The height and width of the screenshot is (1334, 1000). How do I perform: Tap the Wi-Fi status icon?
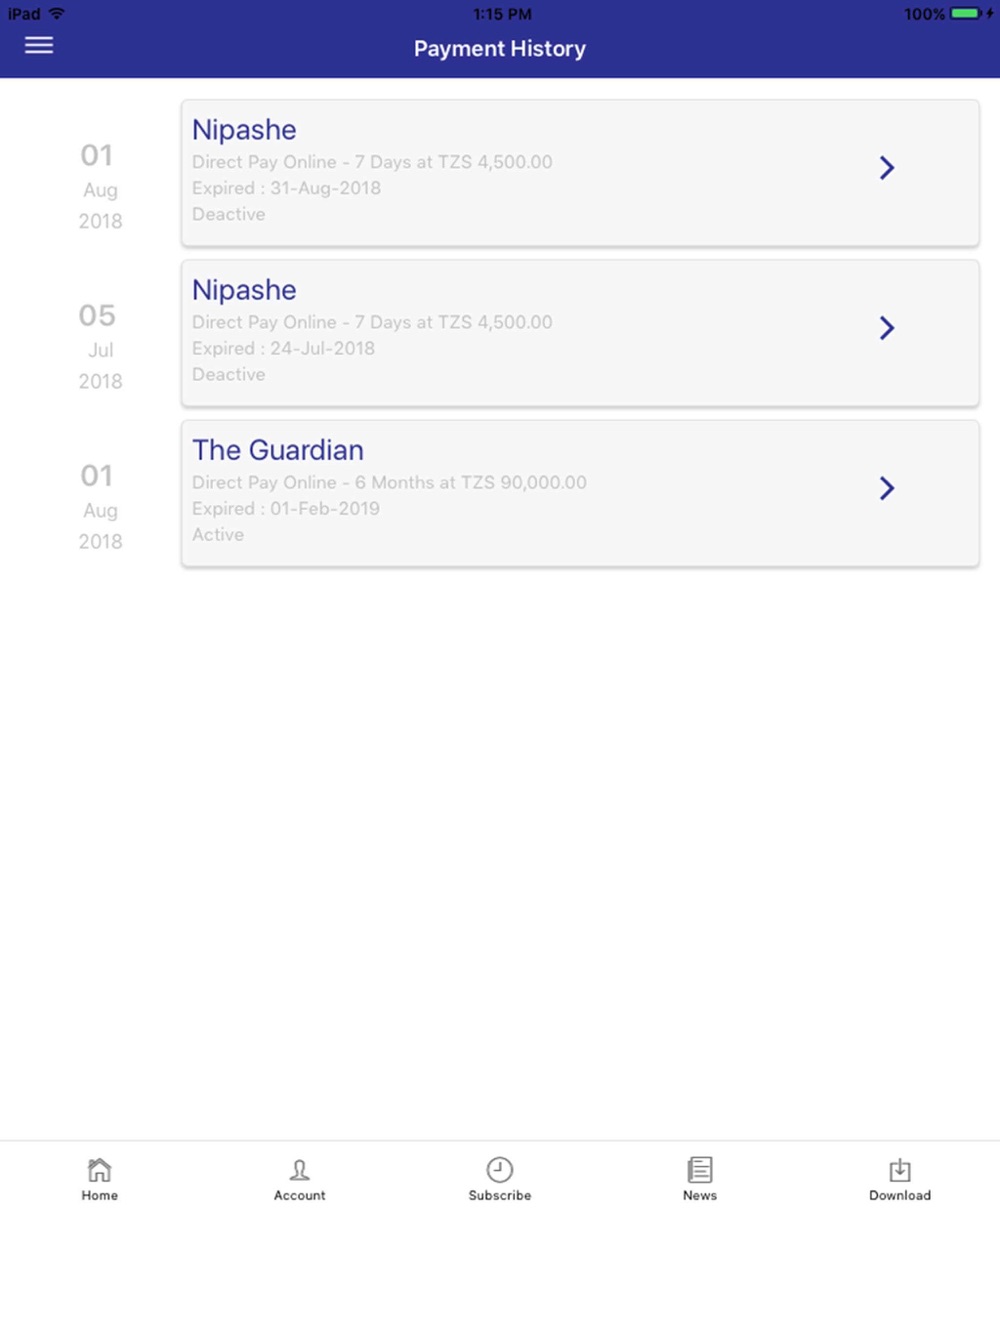[x=57, y=14]
